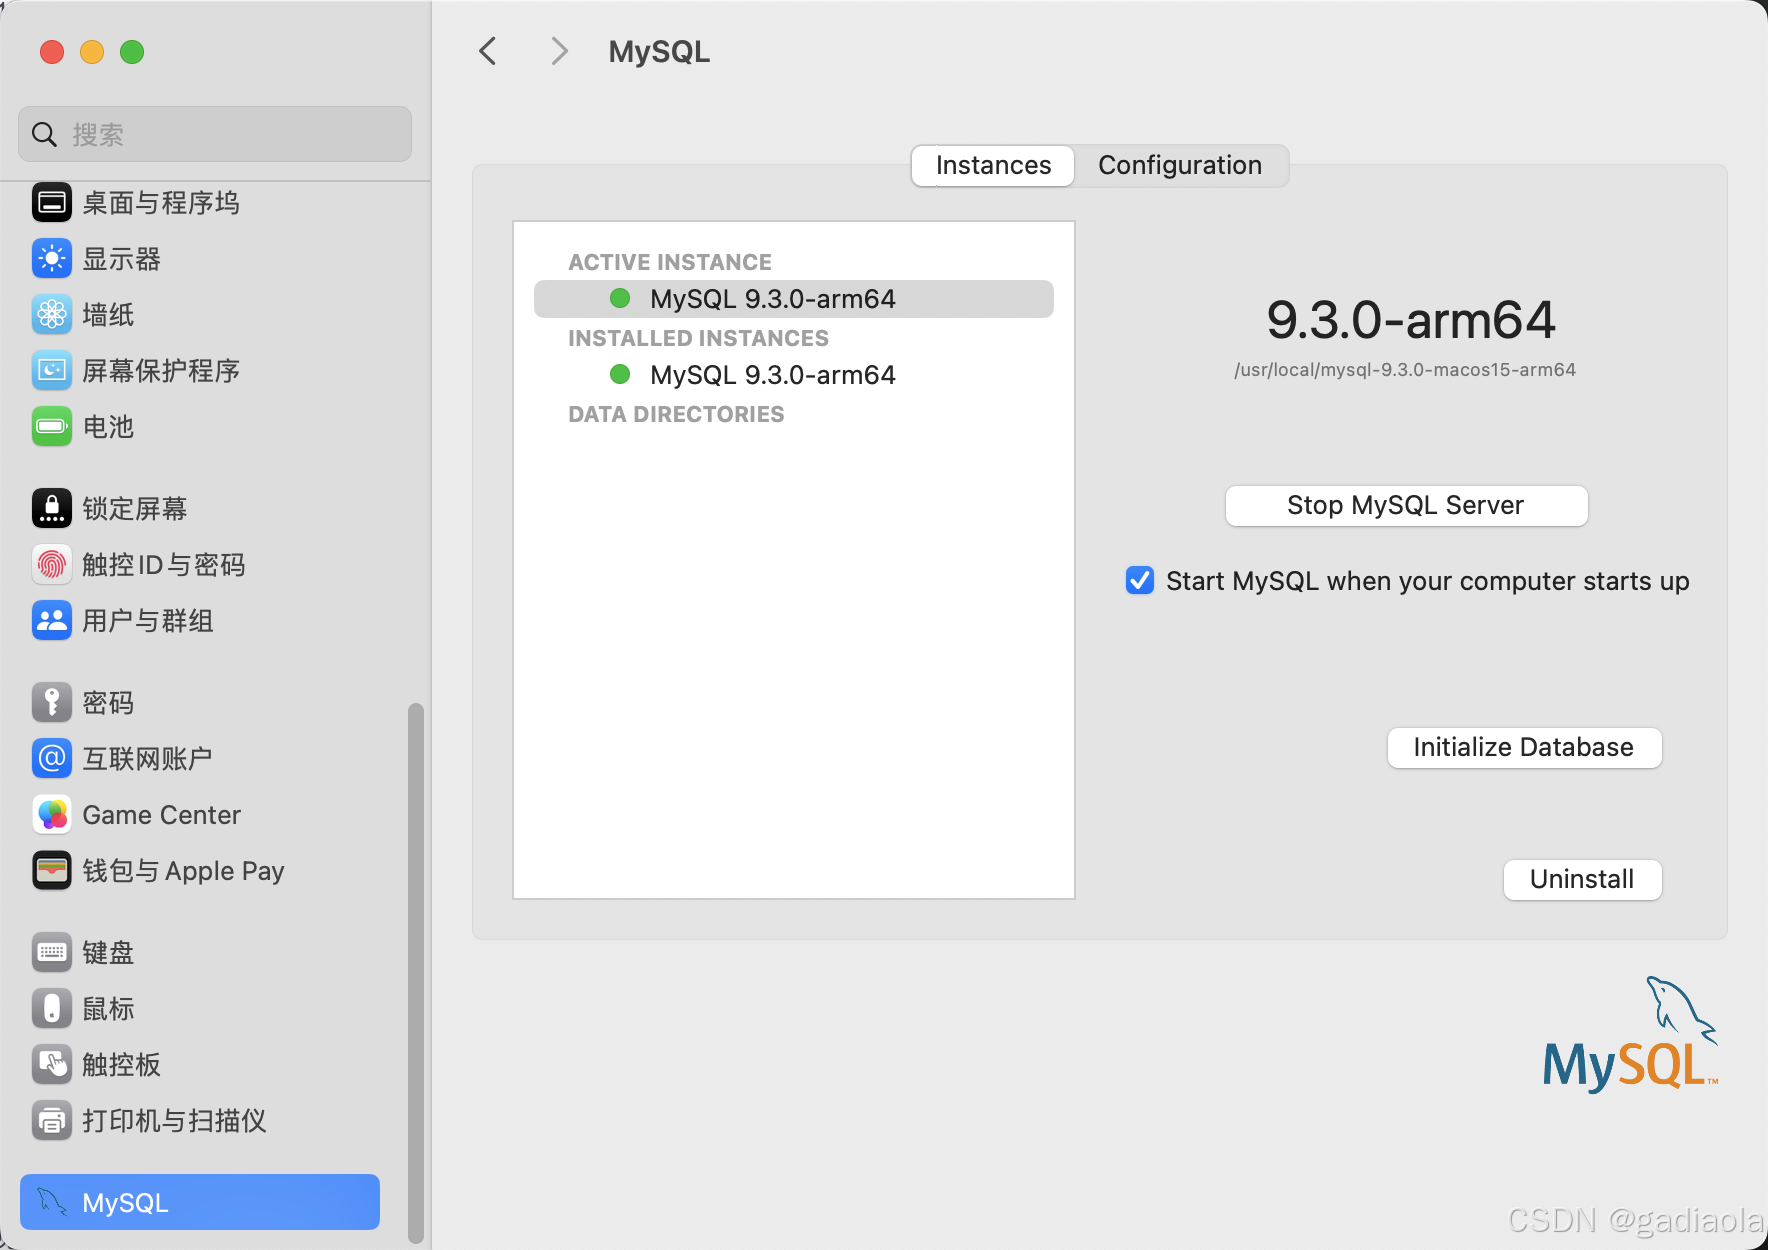The height and width of the screenshot is (1250, 1768).
Task: Click the ACTIVE INSTANCE heading
Action: click(x=670, y=262)
